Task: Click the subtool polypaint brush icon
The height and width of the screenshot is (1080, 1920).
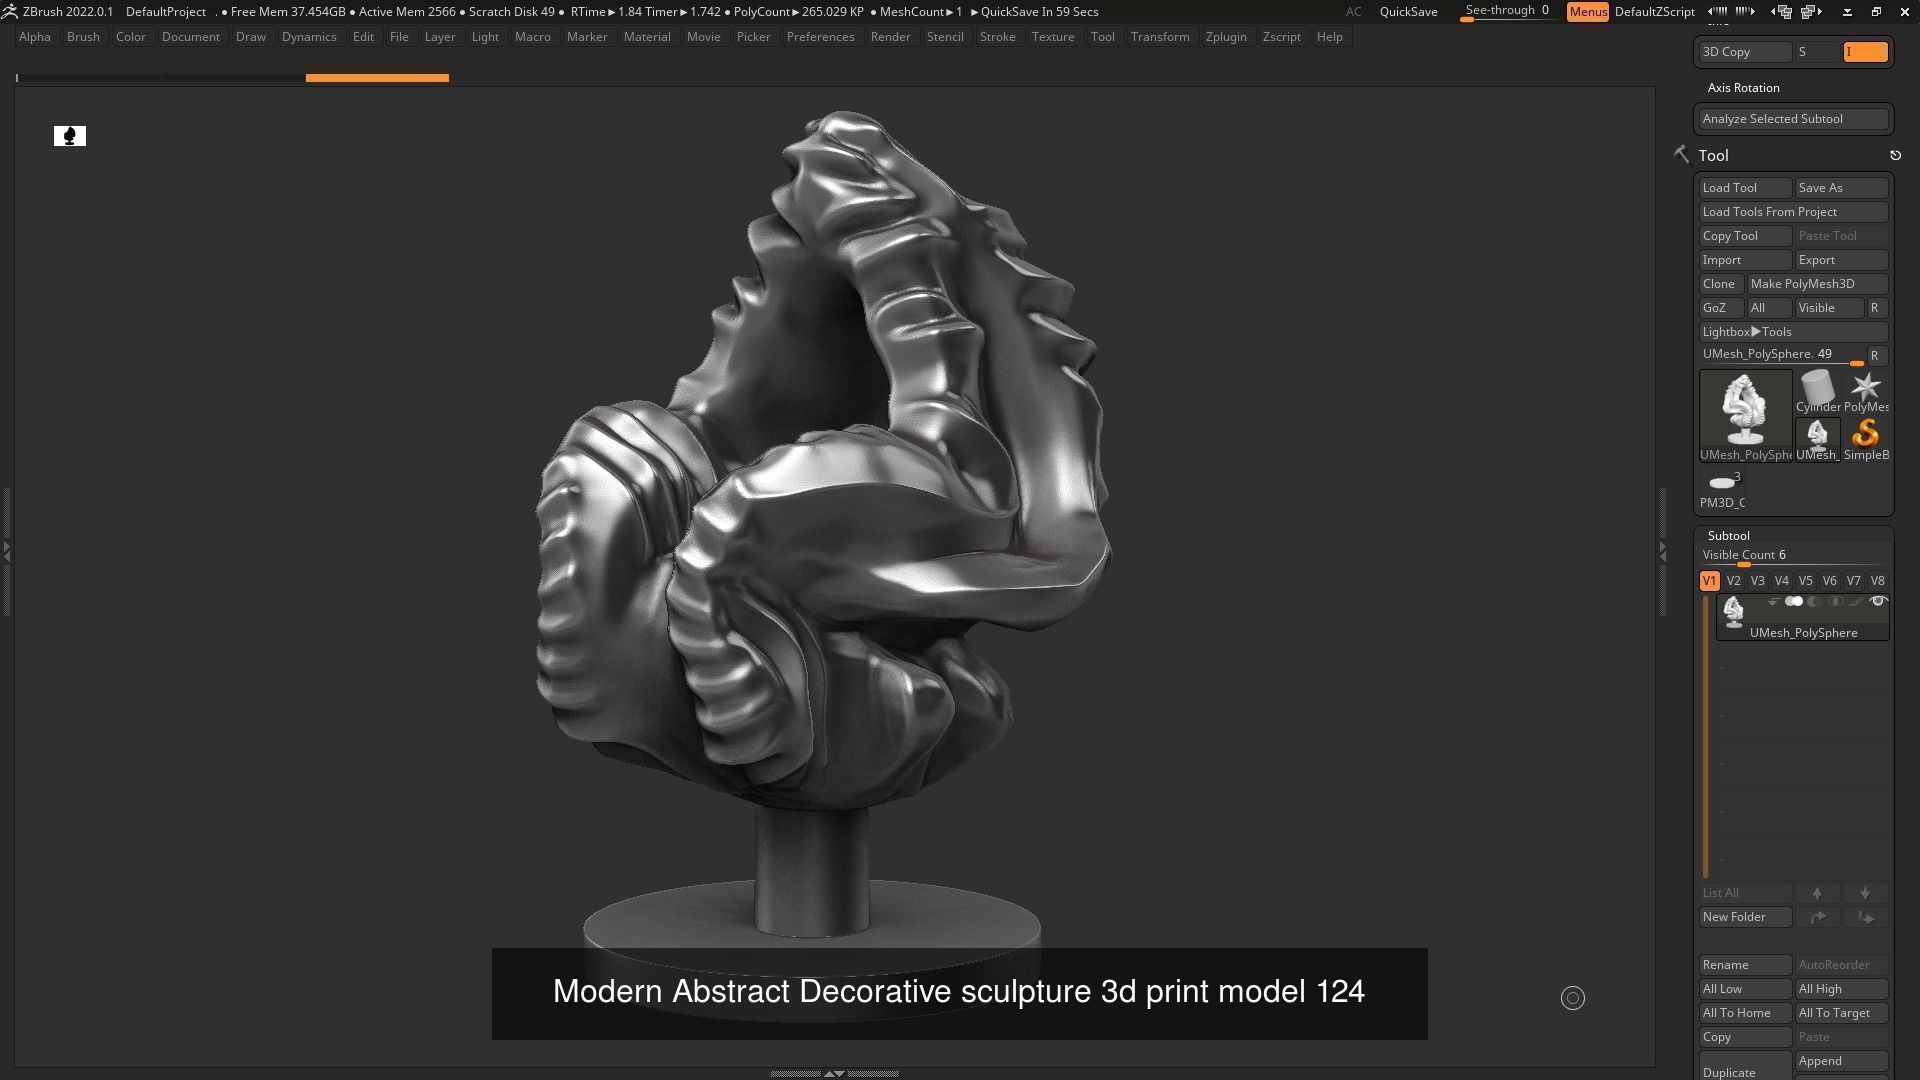Action: click(1856, 602)
